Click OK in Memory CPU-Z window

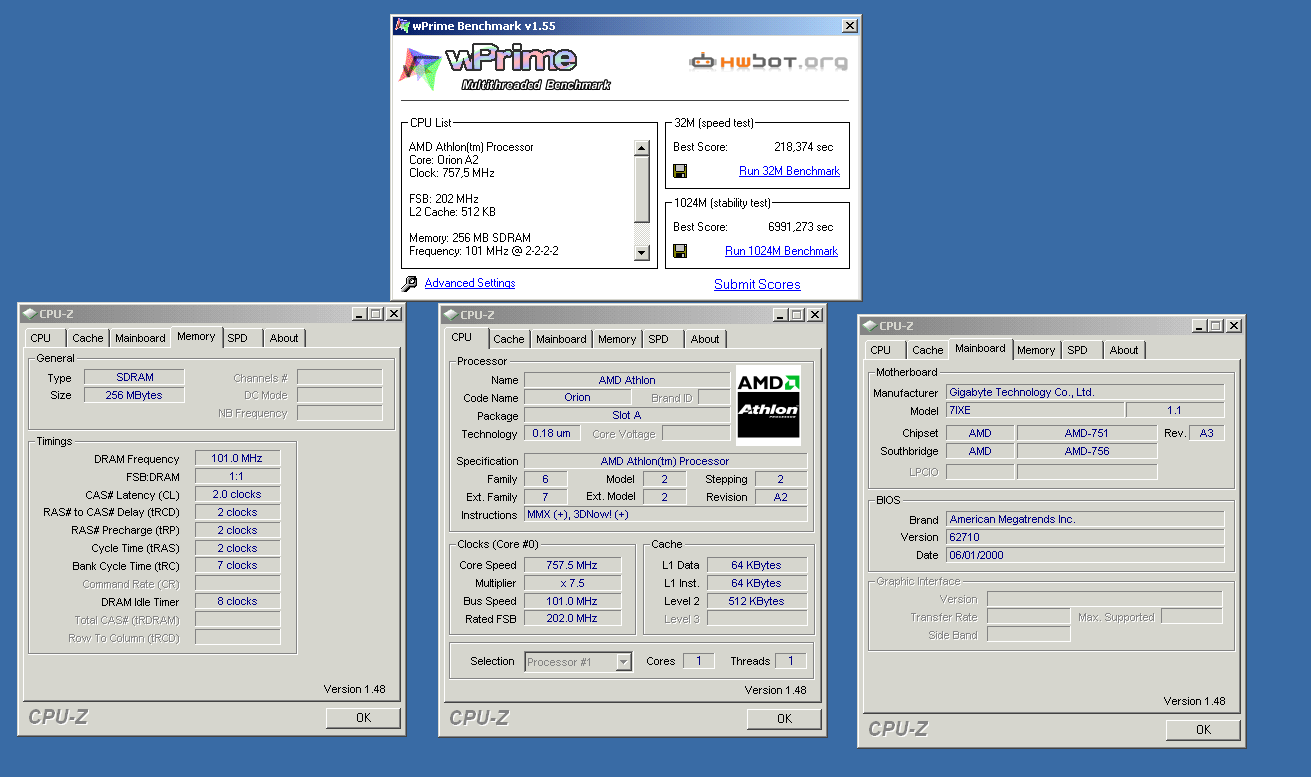click(x=363, y=717)
